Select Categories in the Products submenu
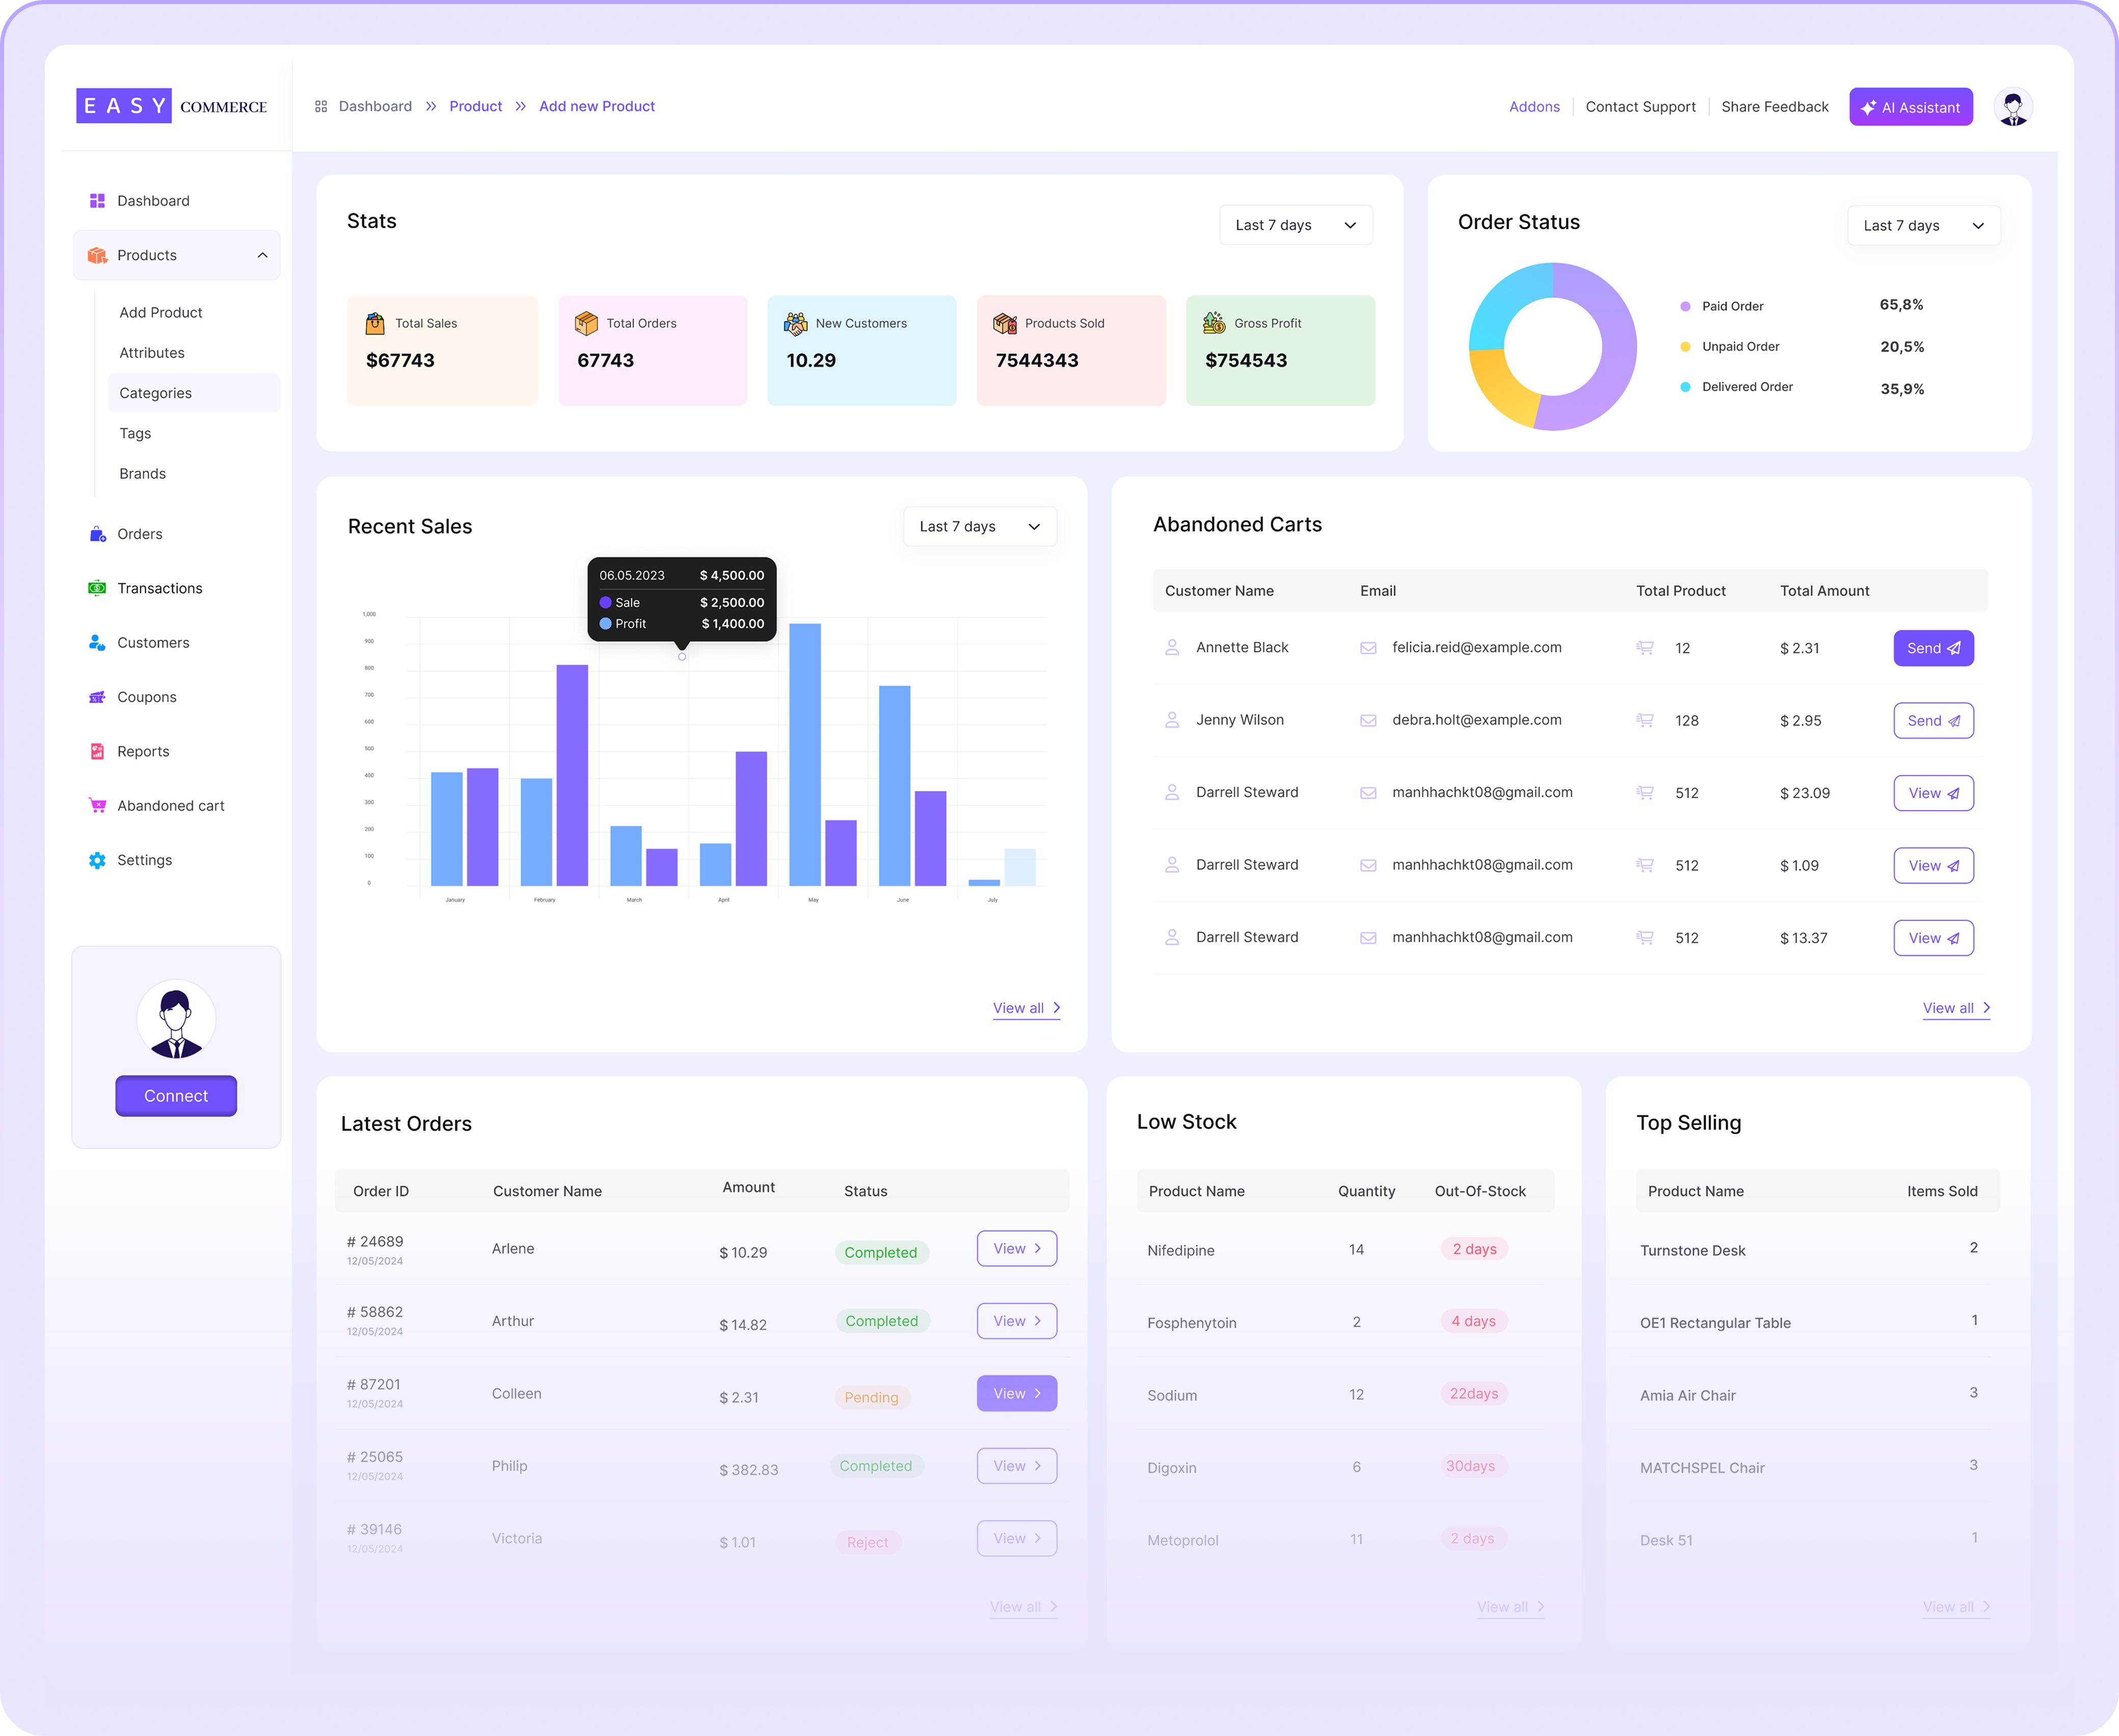 pos(156,393)
